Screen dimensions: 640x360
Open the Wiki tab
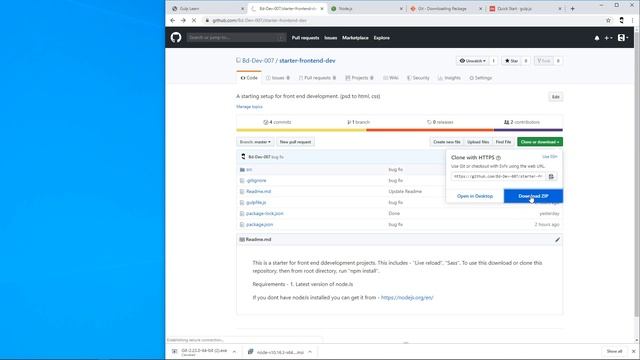[391, 78]
